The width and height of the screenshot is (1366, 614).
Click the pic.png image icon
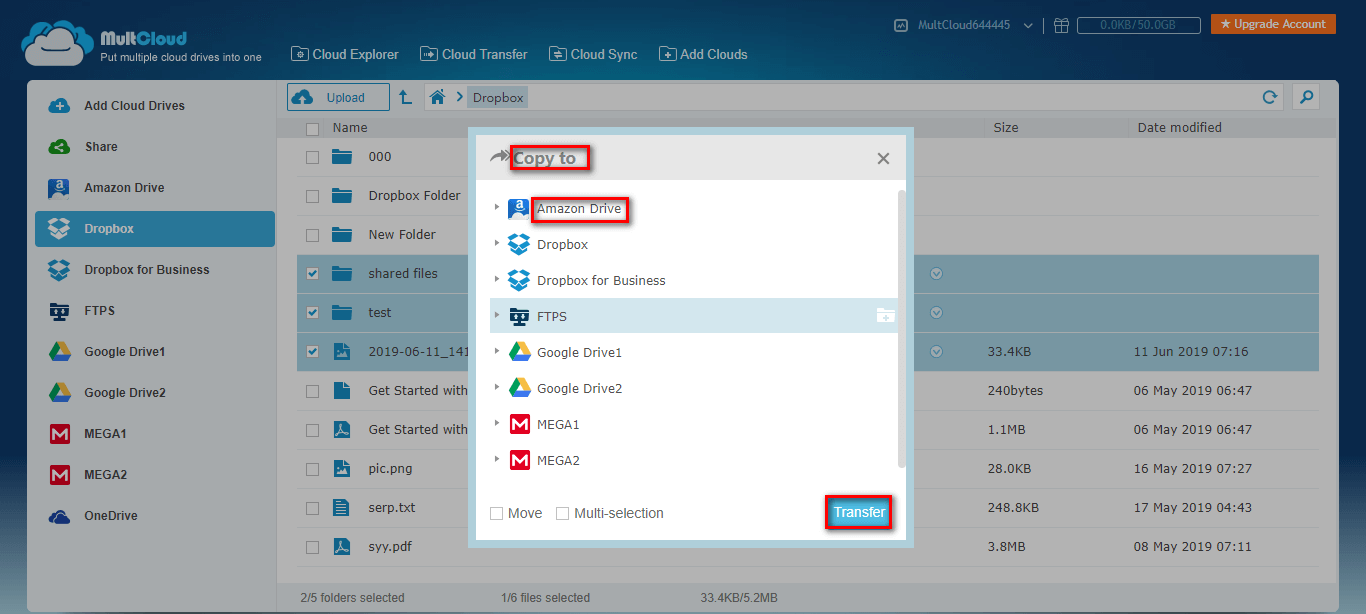pos(342,469)
